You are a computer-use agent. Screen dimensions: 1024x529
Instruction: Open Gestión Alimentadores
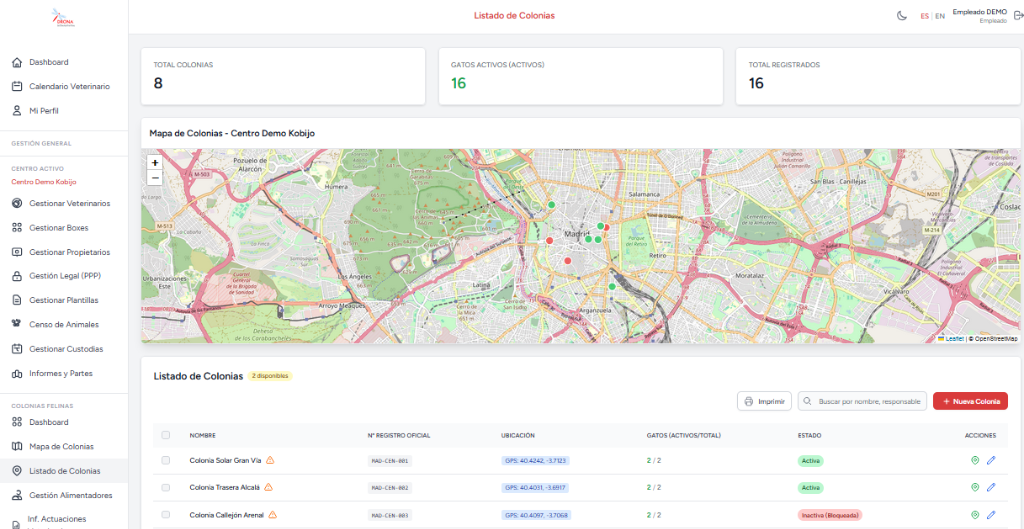coord(63,495)
